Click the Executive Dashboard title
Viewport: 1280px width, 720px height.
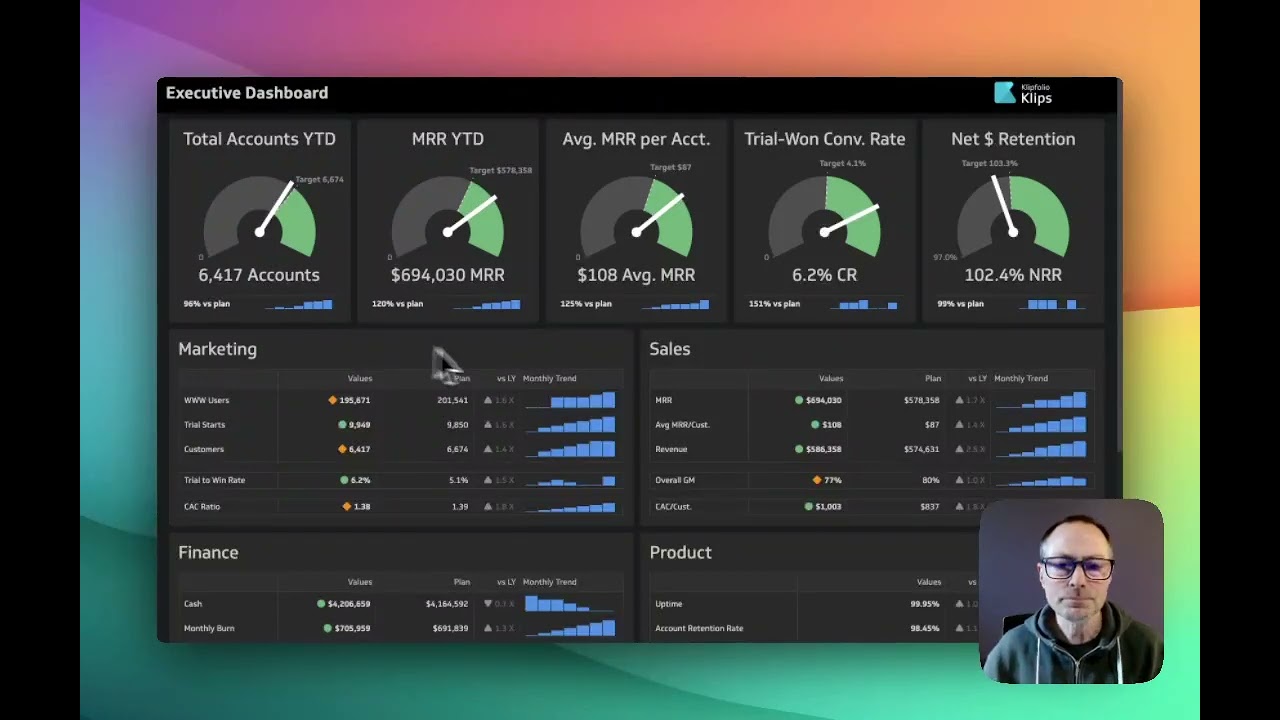click(246, 93)
